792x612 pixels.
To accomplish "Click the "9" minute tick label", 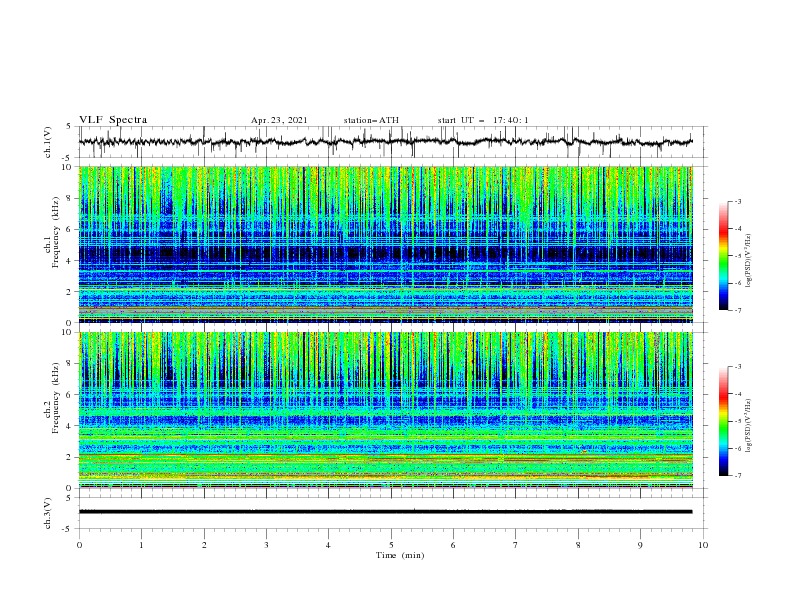I will click(640, 545).
